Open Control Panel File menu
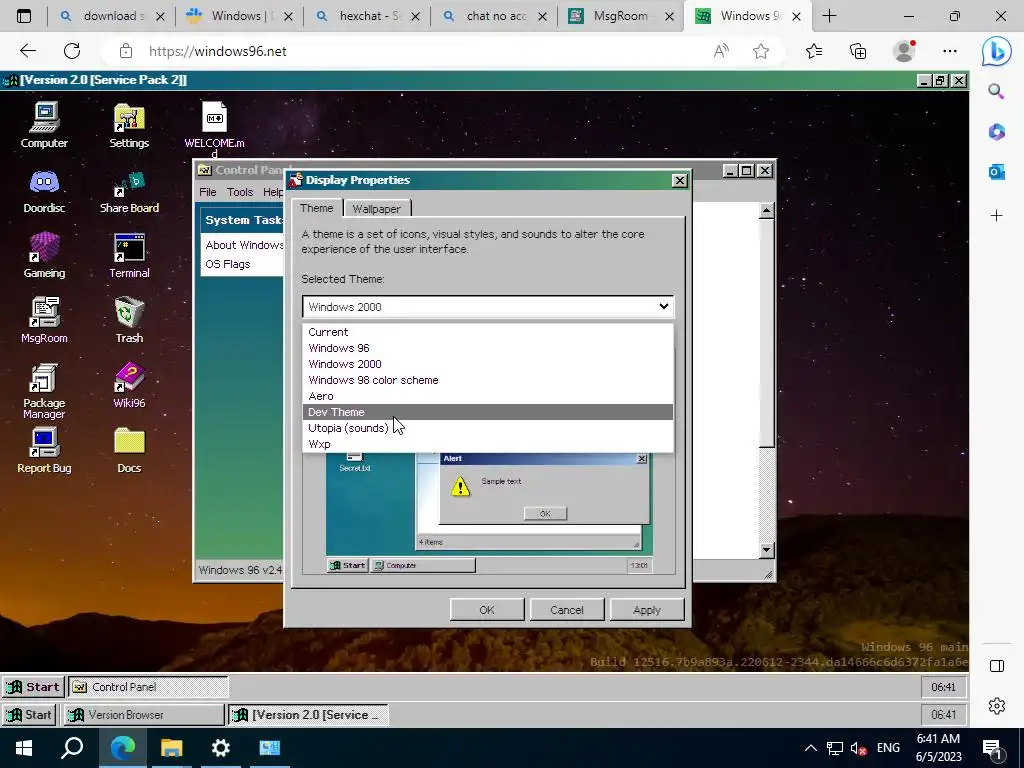This screenshot has height=768, width=1024. point(208,192)
